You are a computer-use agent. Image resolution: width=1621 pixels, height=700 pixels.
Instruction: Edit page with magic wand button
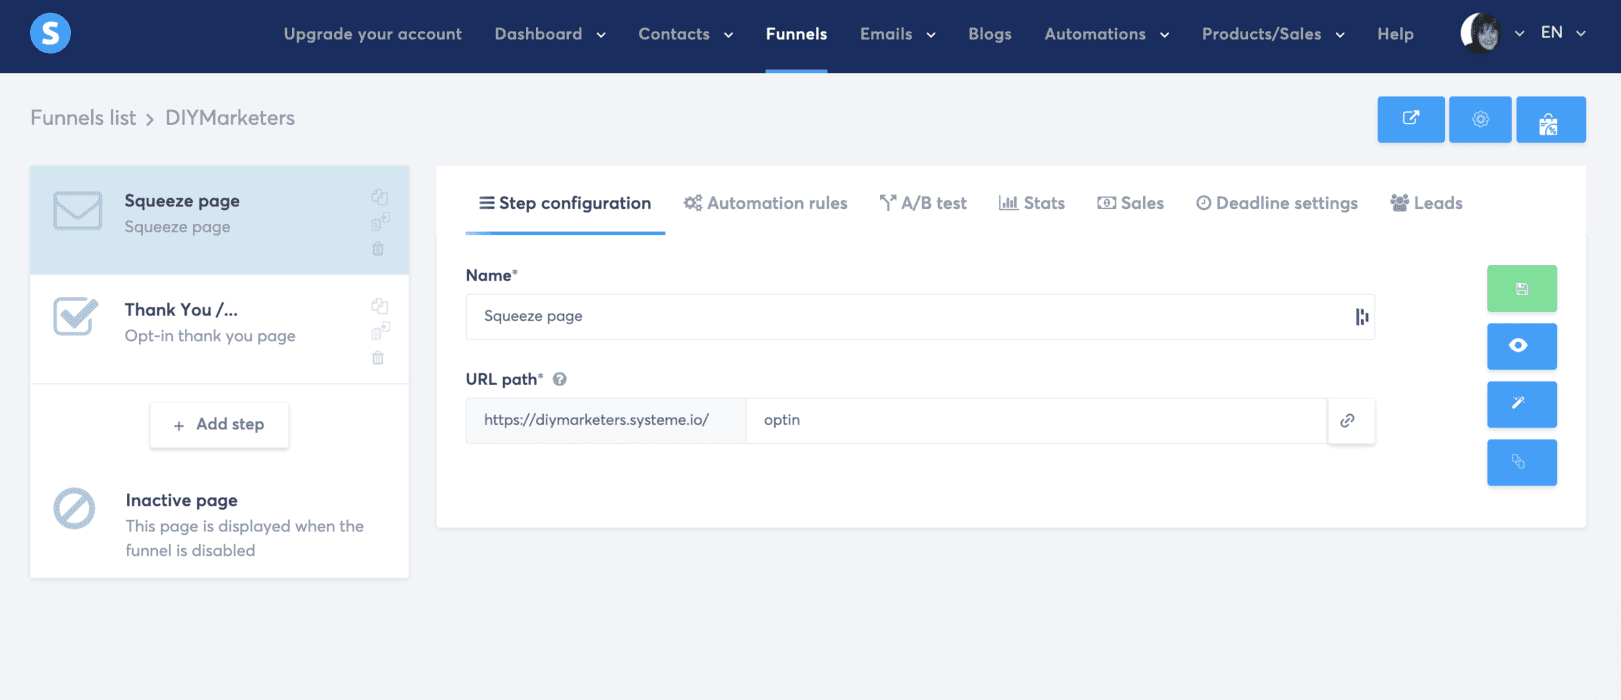[1522, 404]
